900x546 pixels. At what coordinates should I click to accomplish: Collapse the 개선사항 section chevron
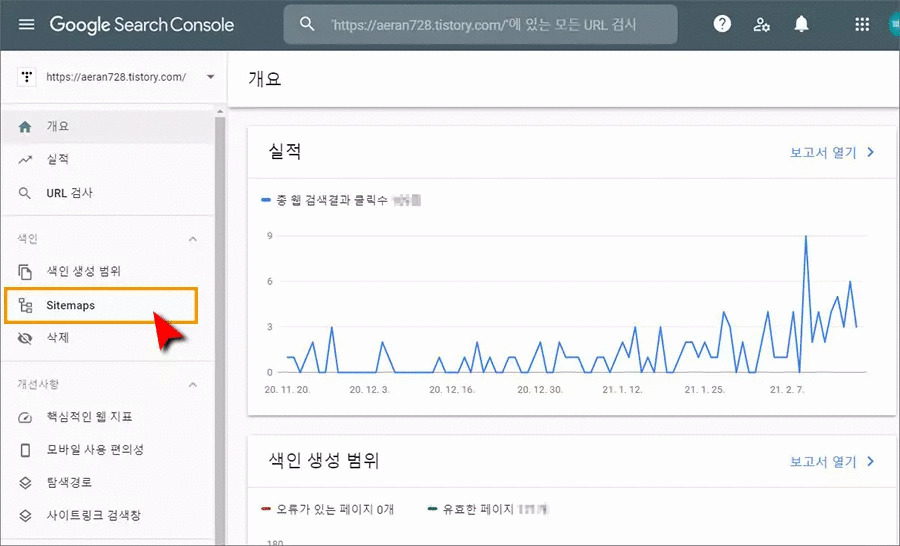coord(193,385)
